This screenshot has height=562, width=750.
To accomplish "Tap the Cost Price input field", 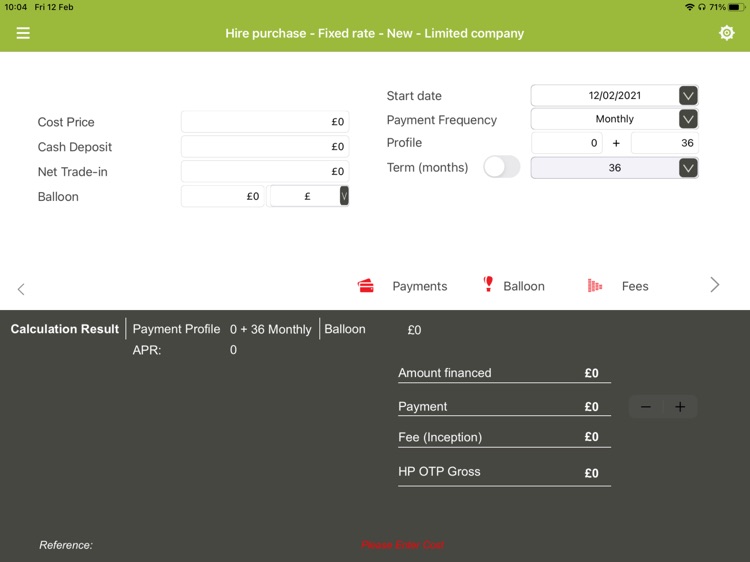I will pyautogui.click(x=265, y=122).
